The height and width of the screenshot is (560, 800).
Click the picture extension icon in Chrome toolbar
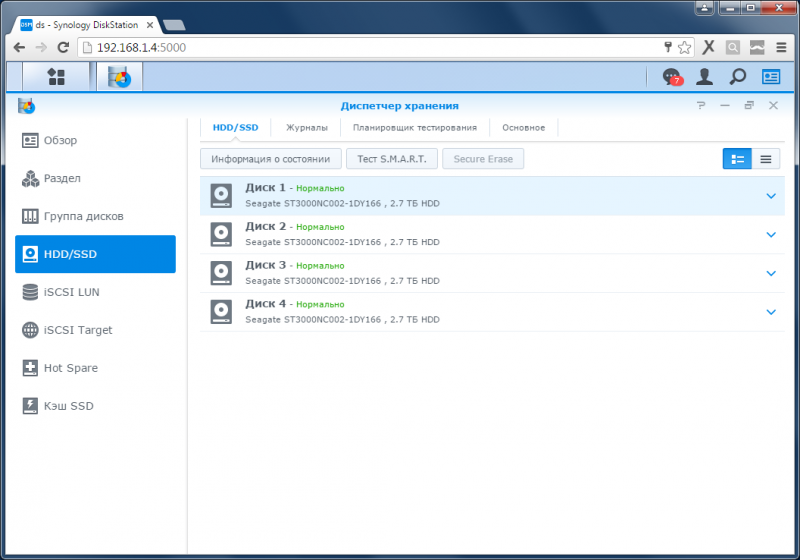[757, 47]
